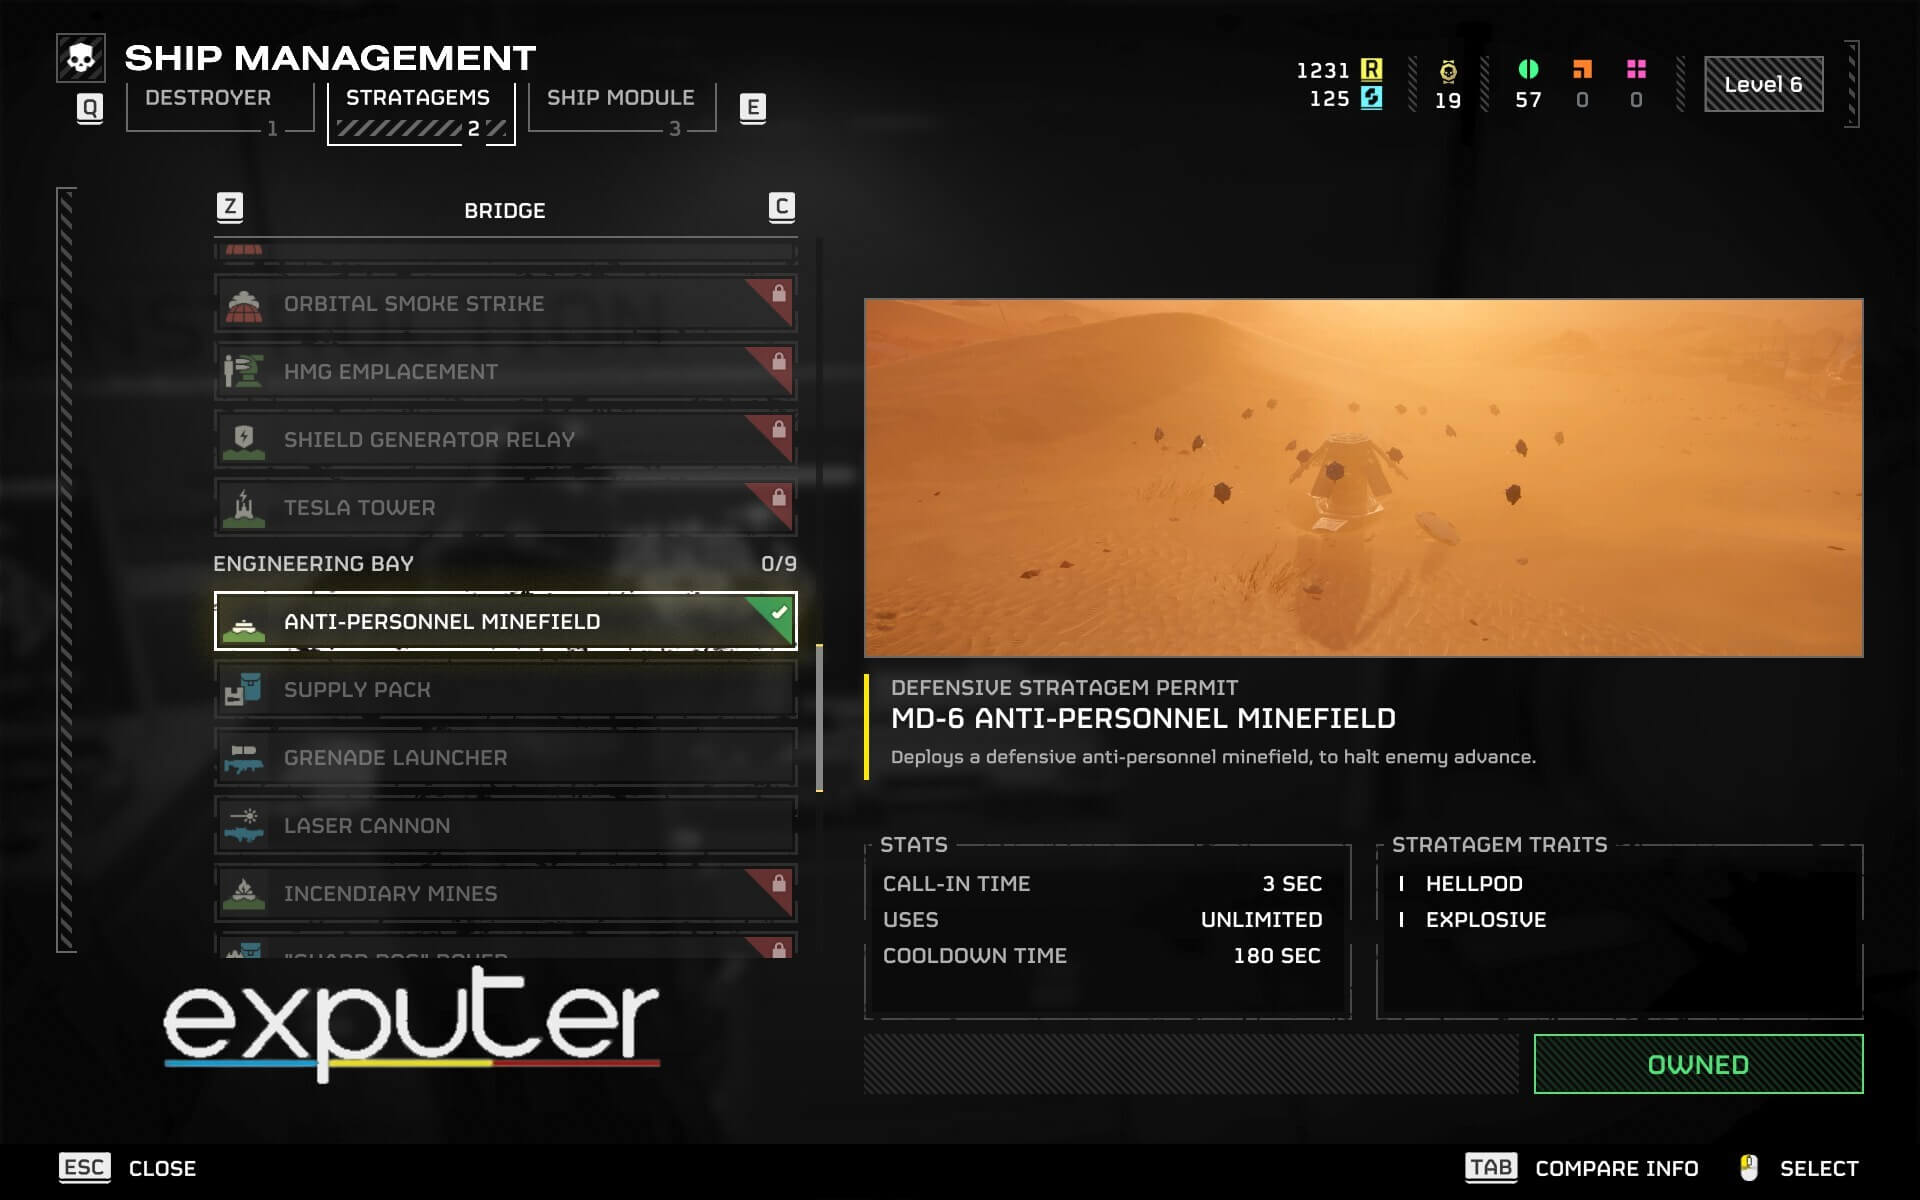Click the Level 6 badge
The width and height of the screenshot is (1920, 1200).
click(x=1763, y=84)
